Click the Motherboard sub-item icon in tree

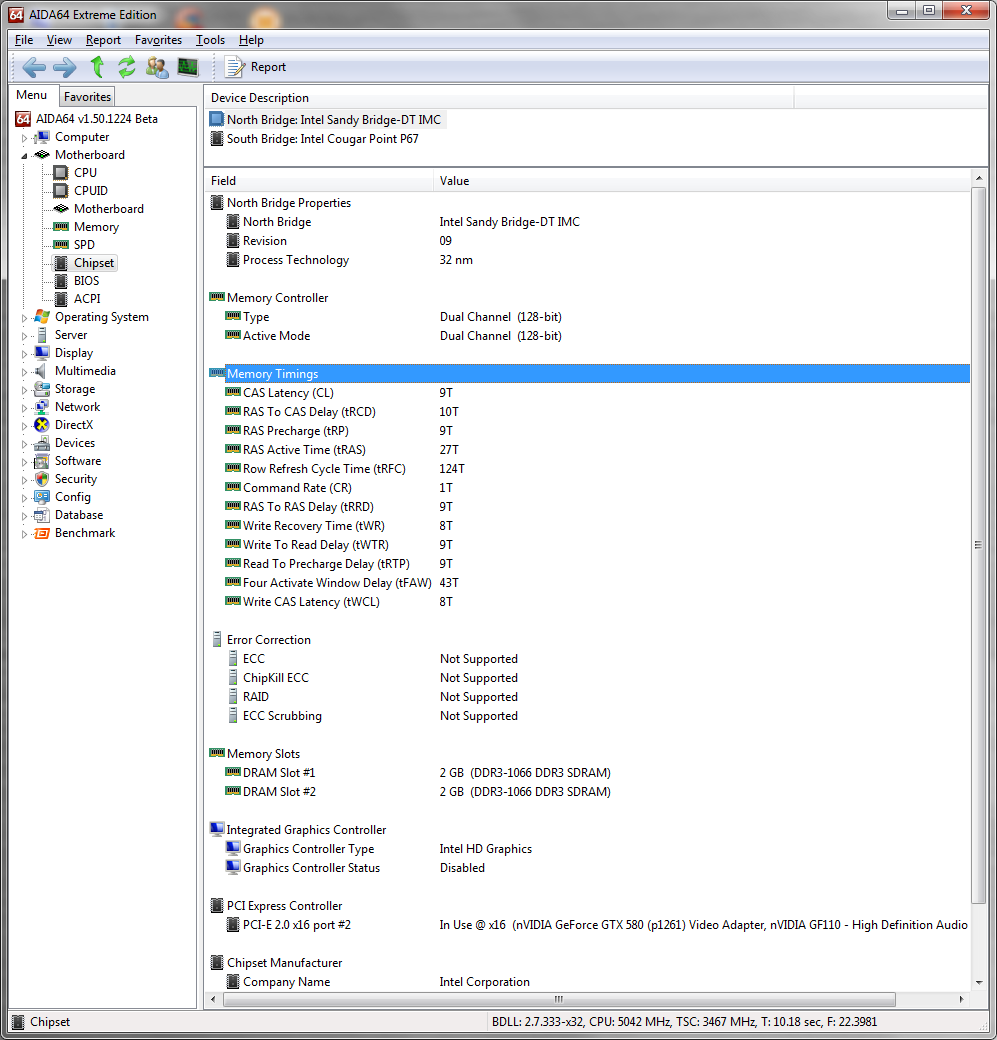point(61,208)
